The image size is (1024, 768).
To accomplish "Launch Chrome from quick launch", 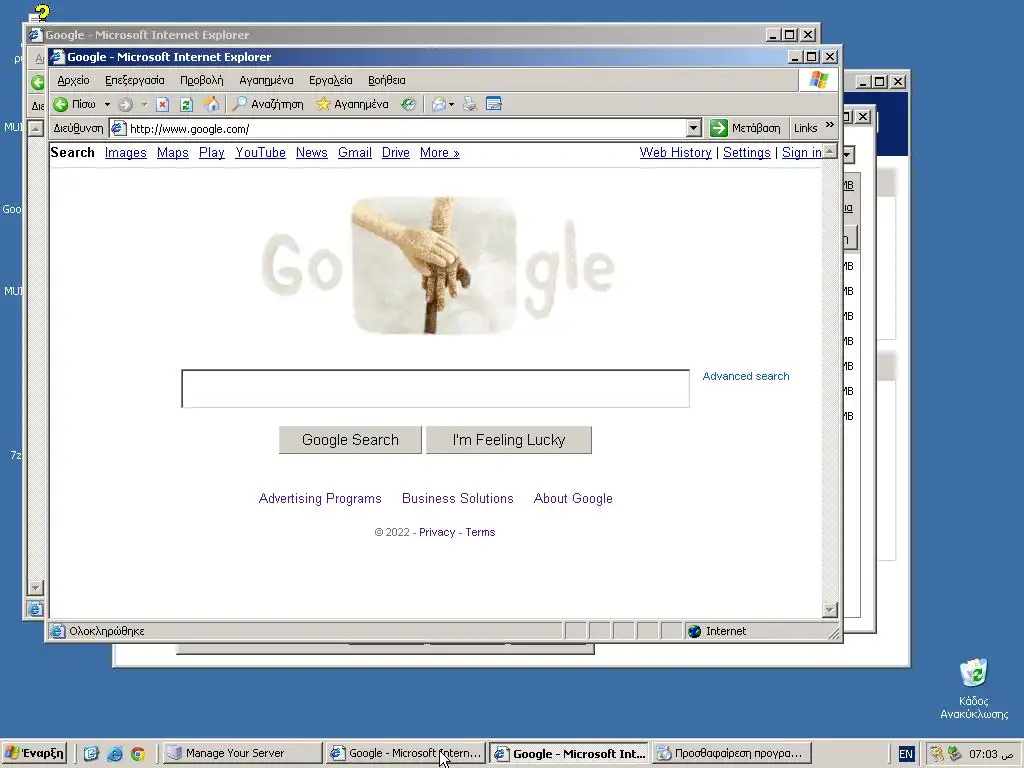I will 138,753.
